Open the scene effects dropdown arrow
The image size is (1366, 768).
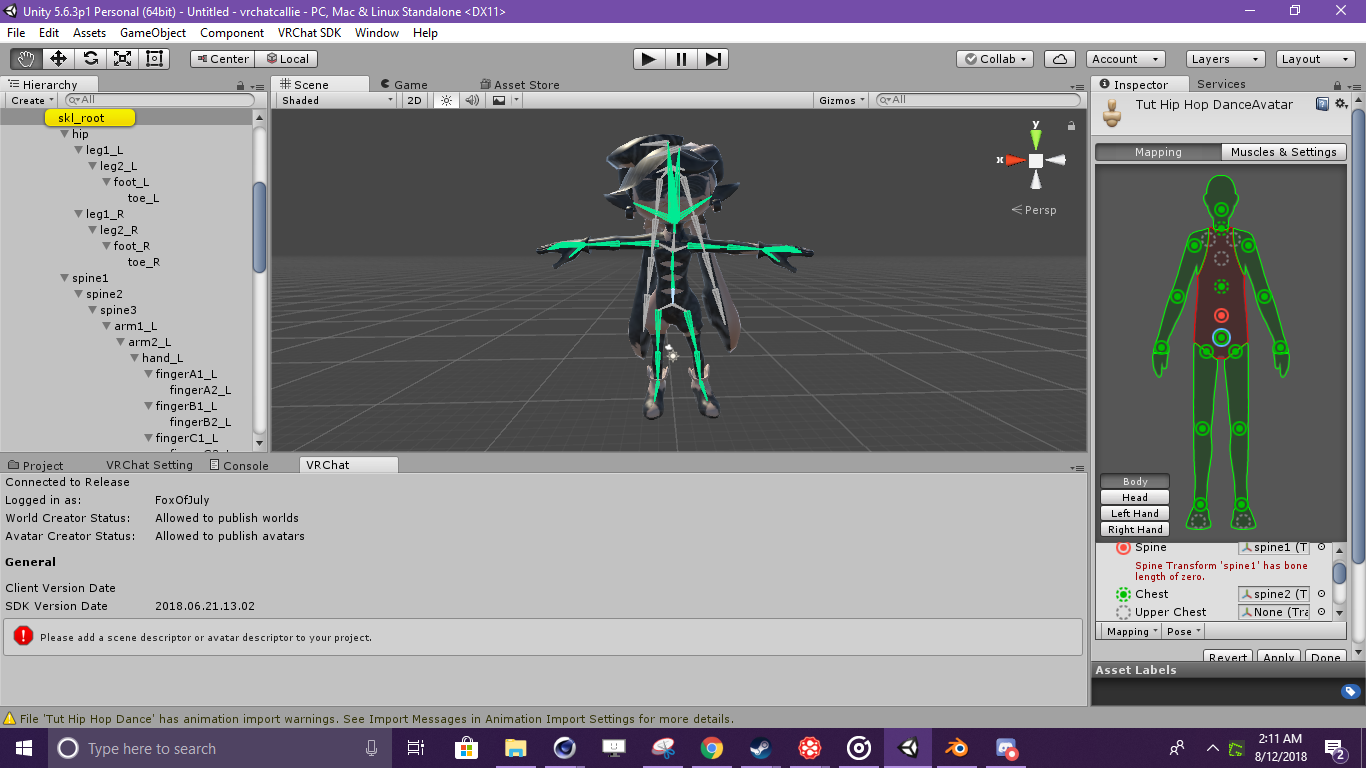point(516,100)
